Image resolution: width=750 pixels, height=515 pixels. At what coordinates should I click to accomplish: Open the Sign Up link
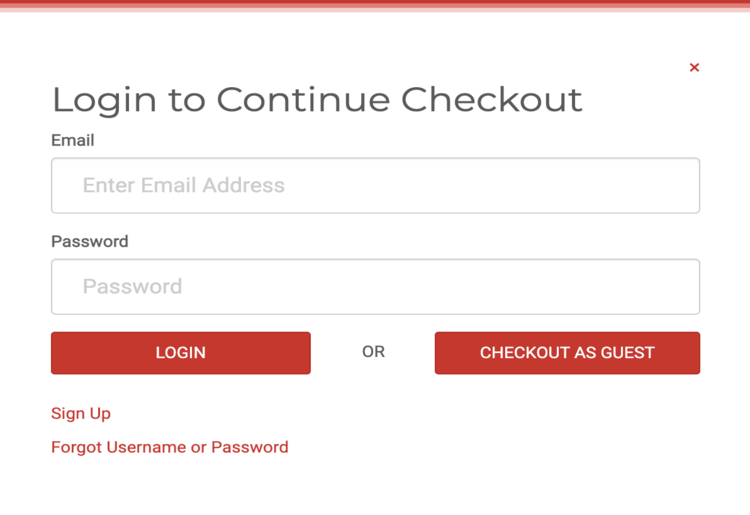point(81,414)
